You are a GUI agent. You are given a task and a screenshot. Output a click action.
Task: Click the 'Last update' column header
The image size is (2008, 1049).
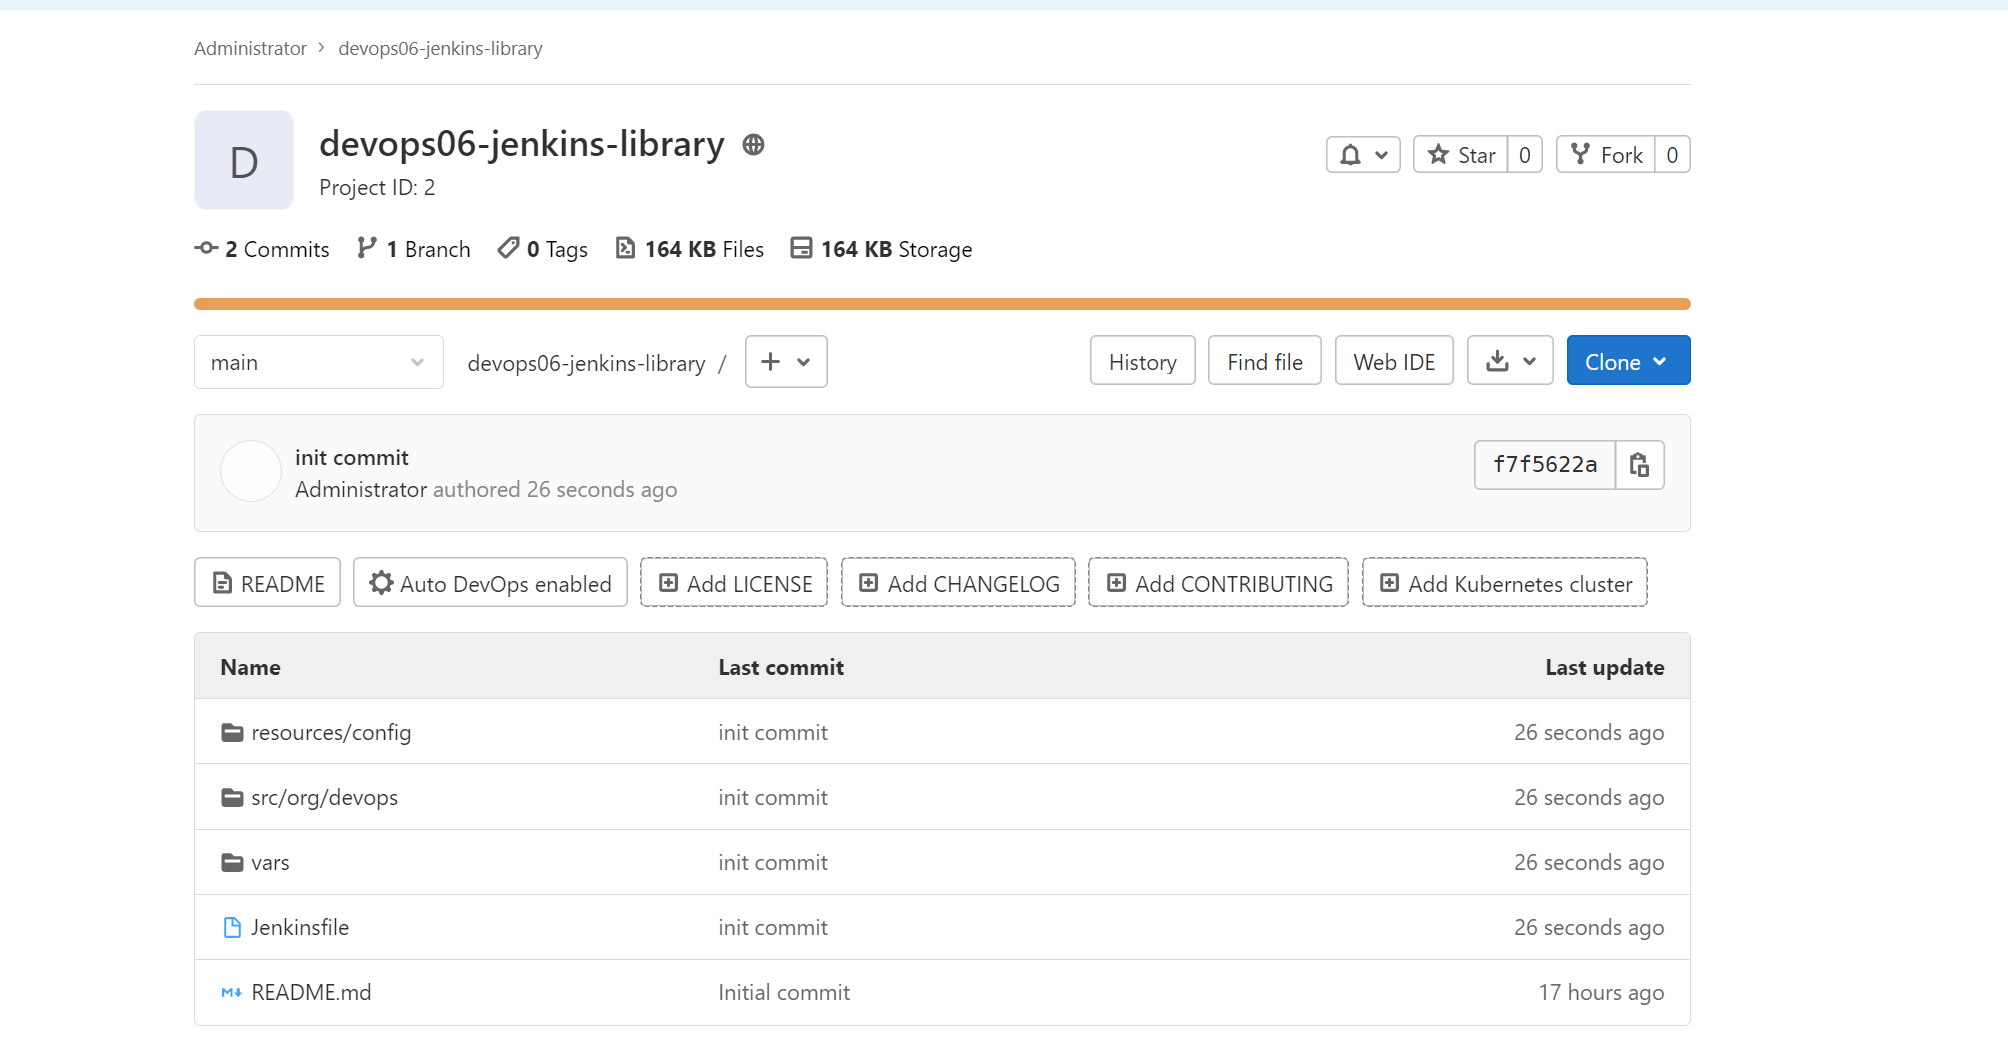[x=1604, y=667]
